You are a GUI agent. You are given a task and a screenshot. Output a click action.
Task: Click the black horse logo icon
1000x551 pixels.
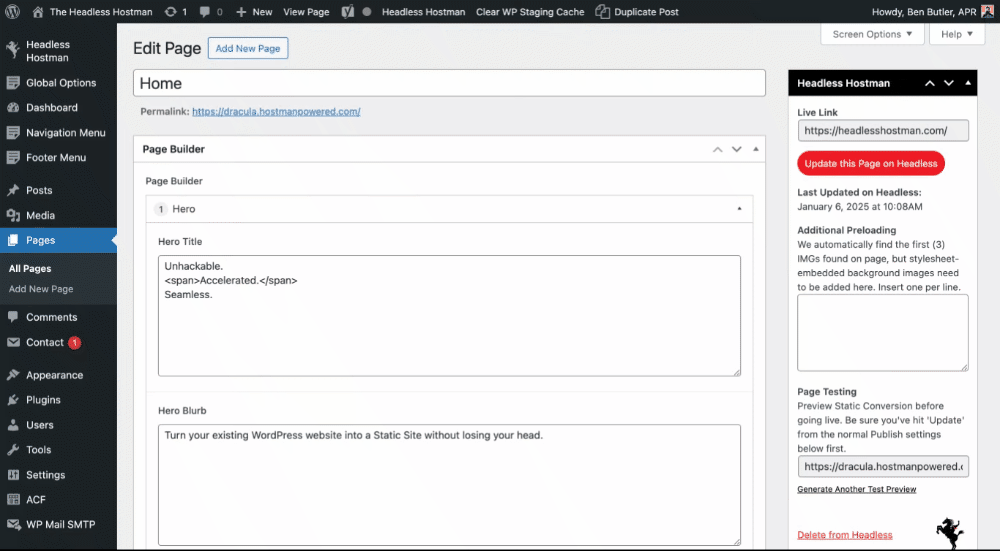pyautogui.click(x=949, y=532)
